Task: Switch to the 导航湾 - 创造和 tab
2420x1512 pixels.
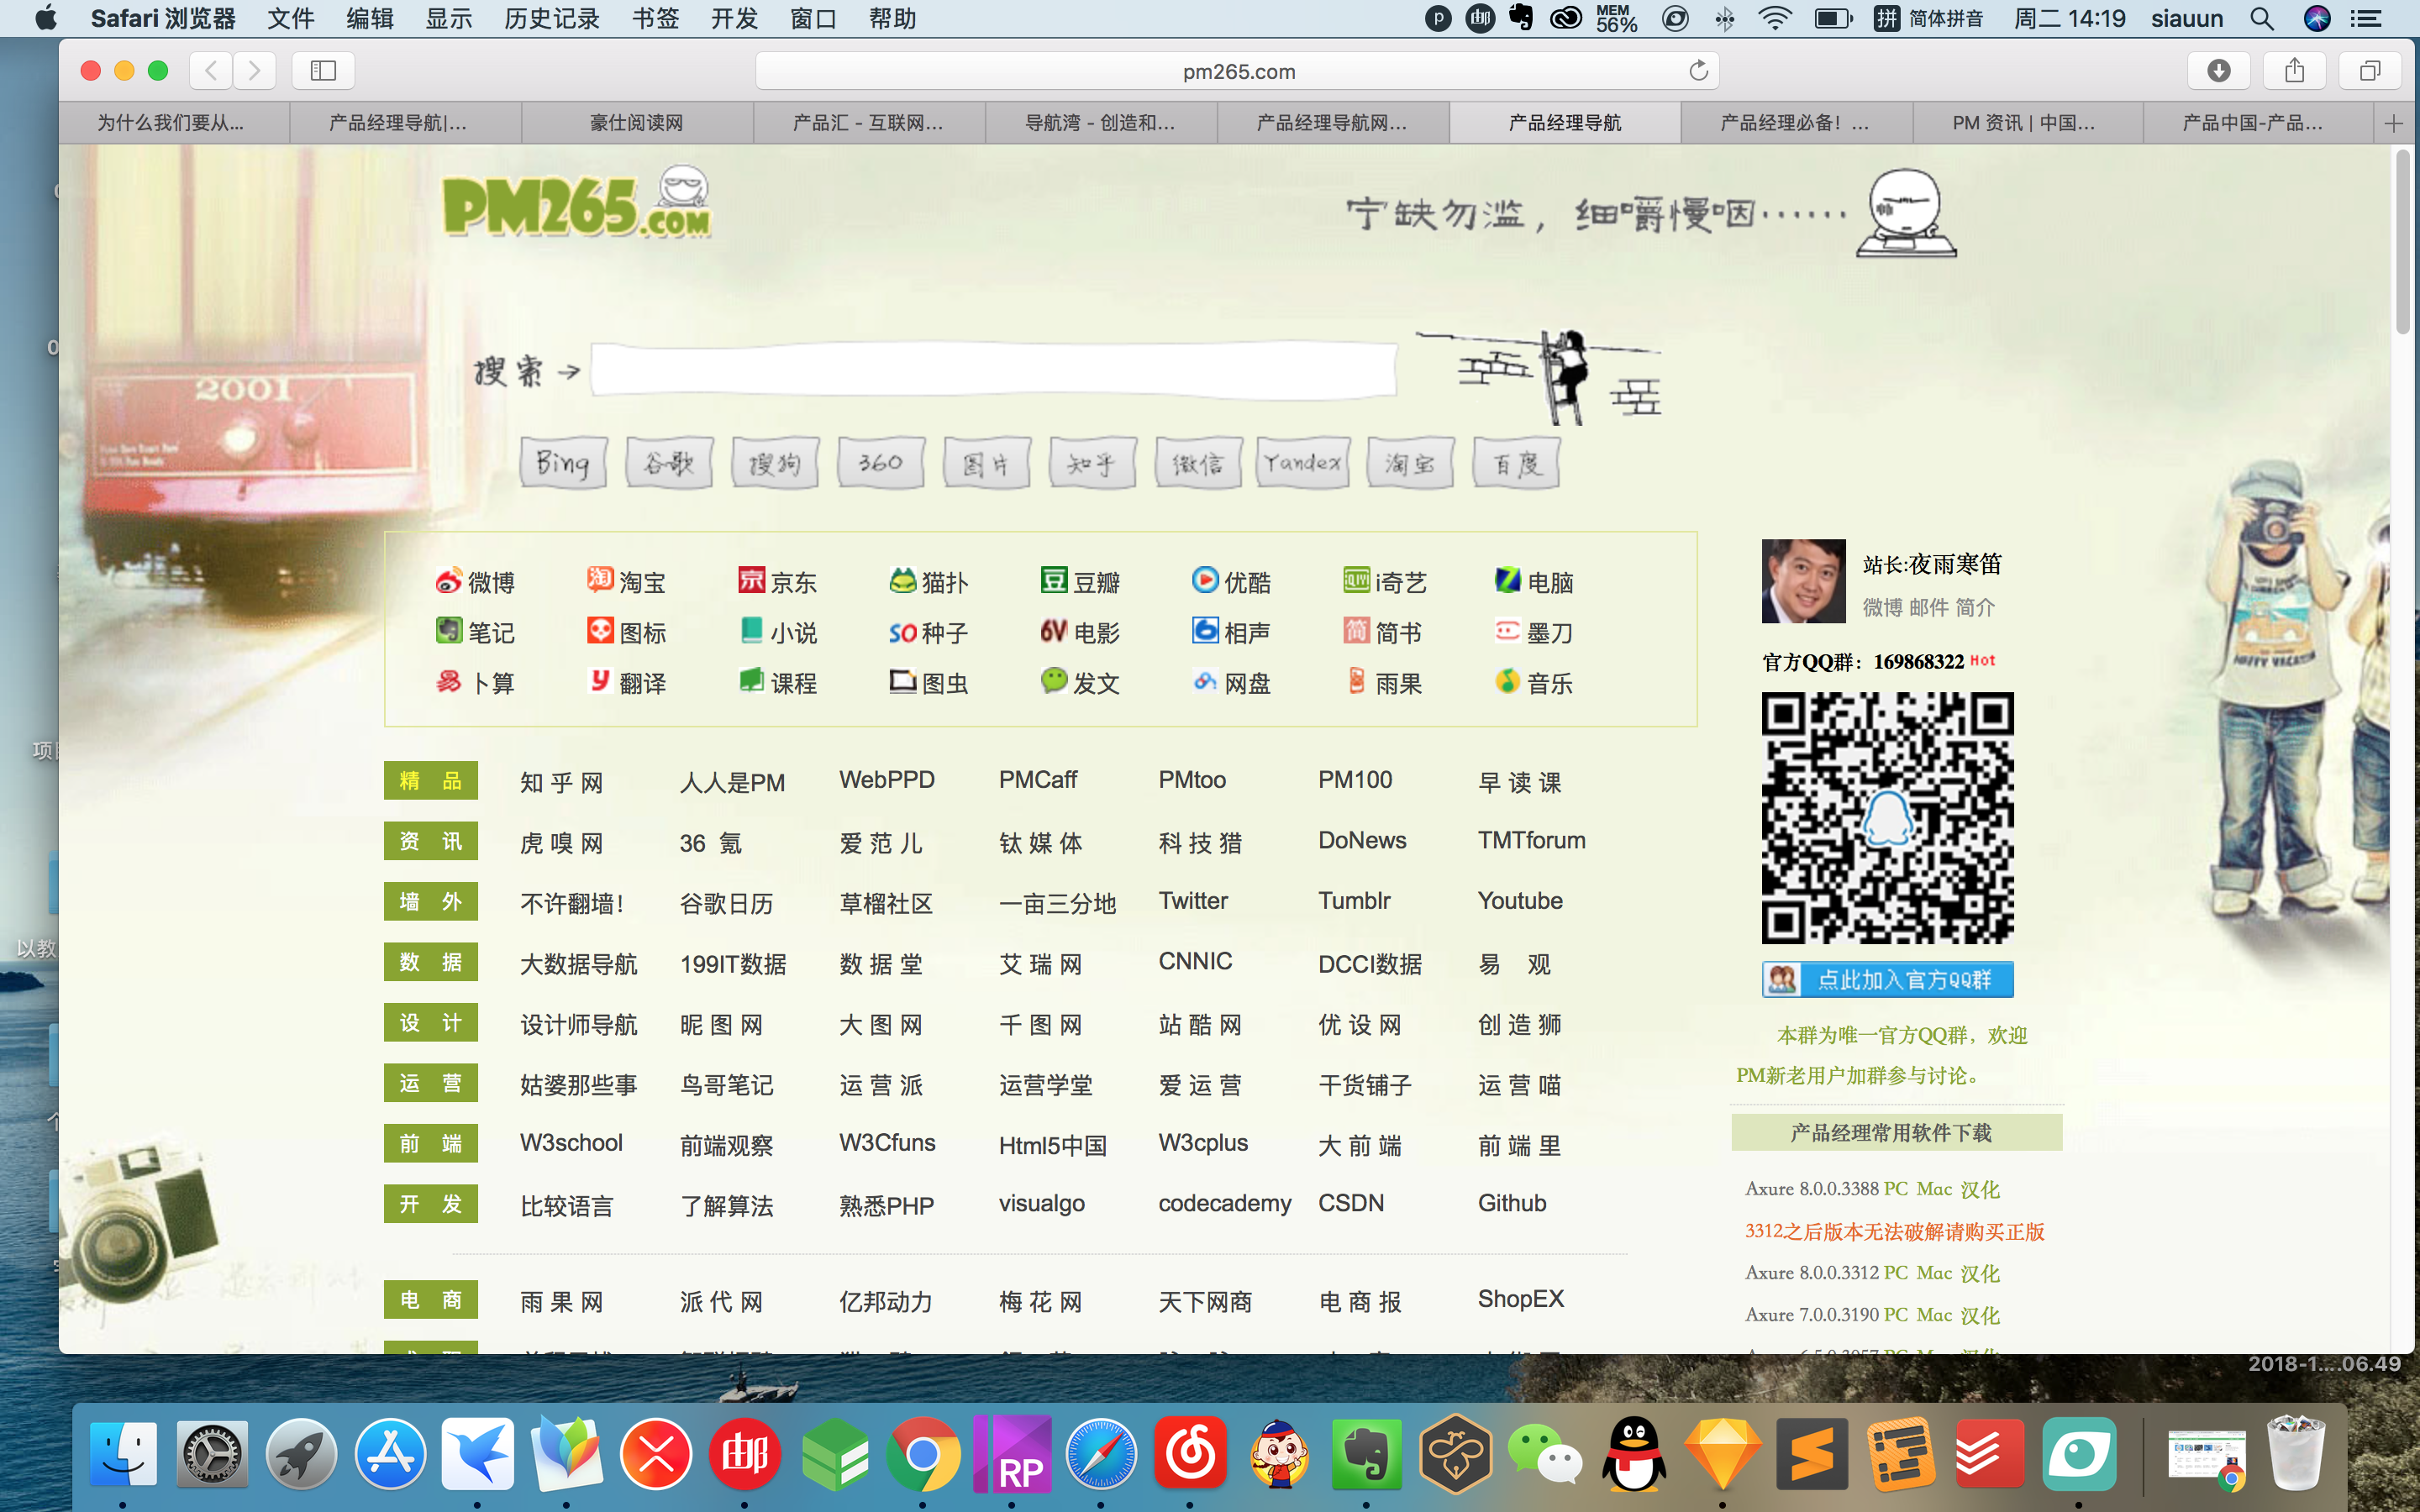Action: point(1101,123)
